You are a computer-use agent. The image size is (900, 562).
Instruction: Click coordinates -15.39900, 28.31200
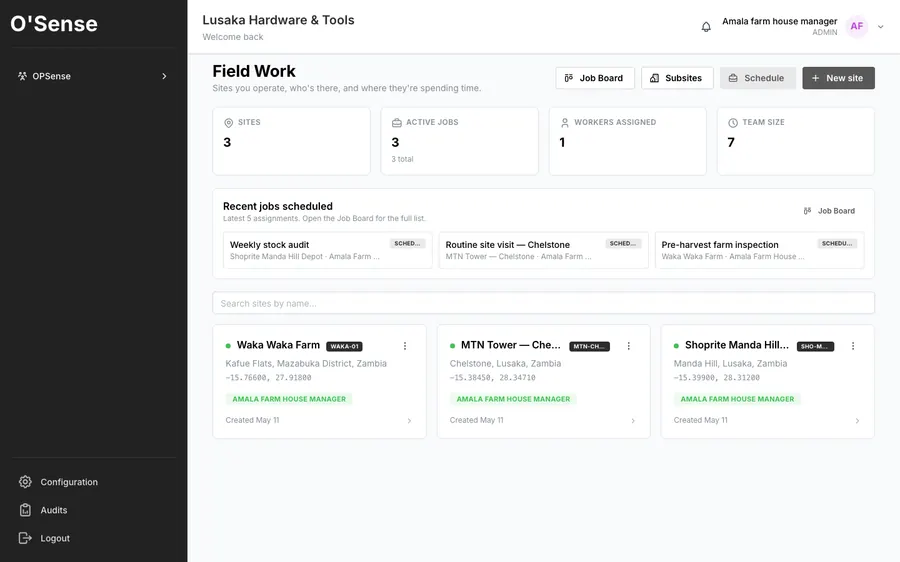[717, 378]
